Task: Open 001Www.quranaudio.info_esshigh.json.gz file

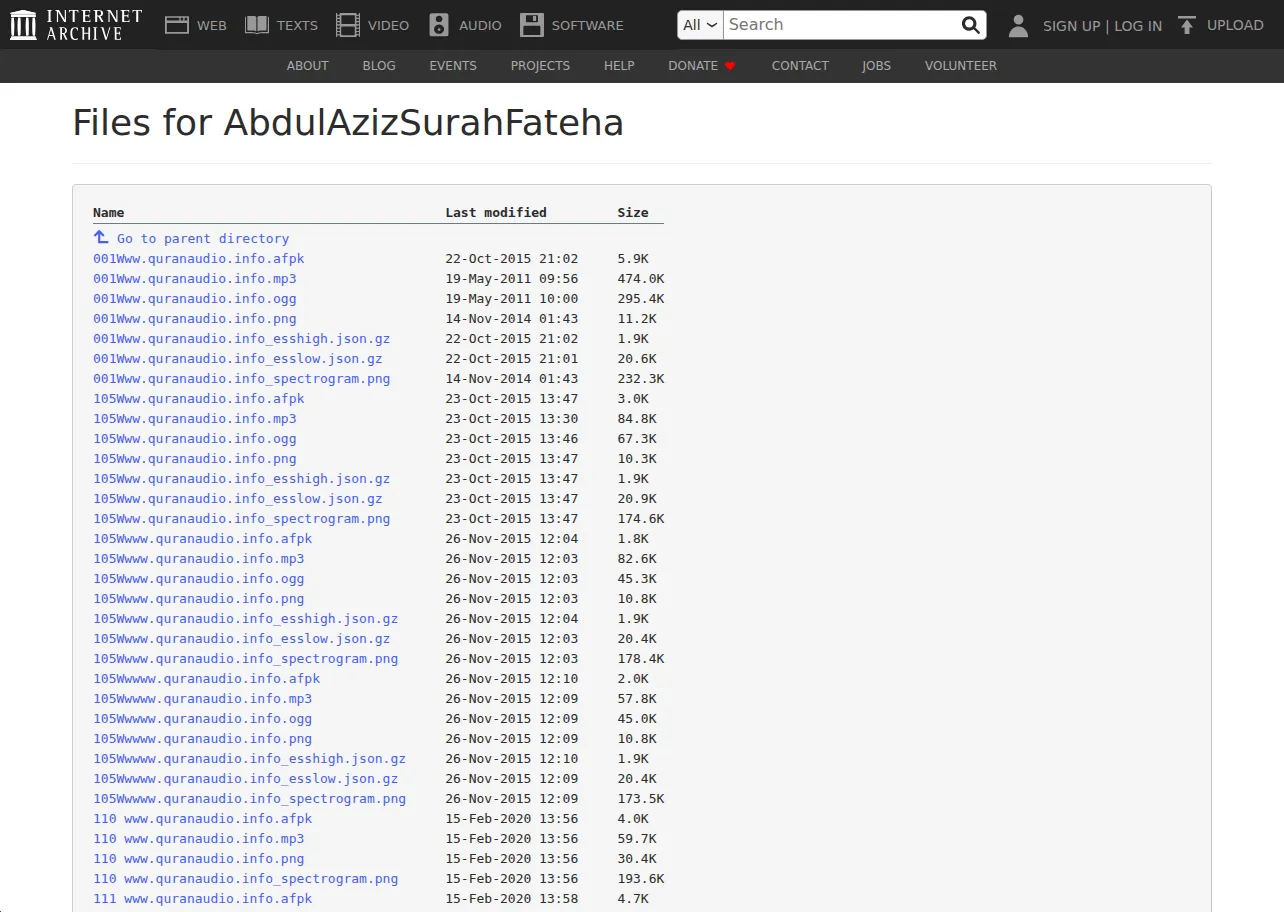Action: point(242,339)
